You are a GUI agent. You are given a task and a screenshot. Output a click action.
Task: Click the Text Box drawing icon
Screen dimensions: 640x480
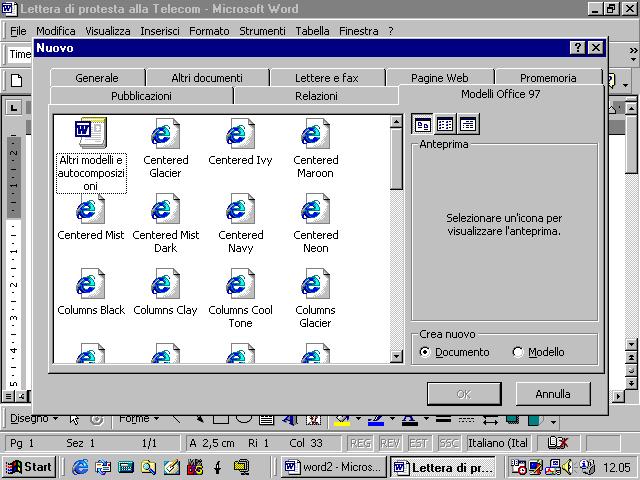[267, 420]
